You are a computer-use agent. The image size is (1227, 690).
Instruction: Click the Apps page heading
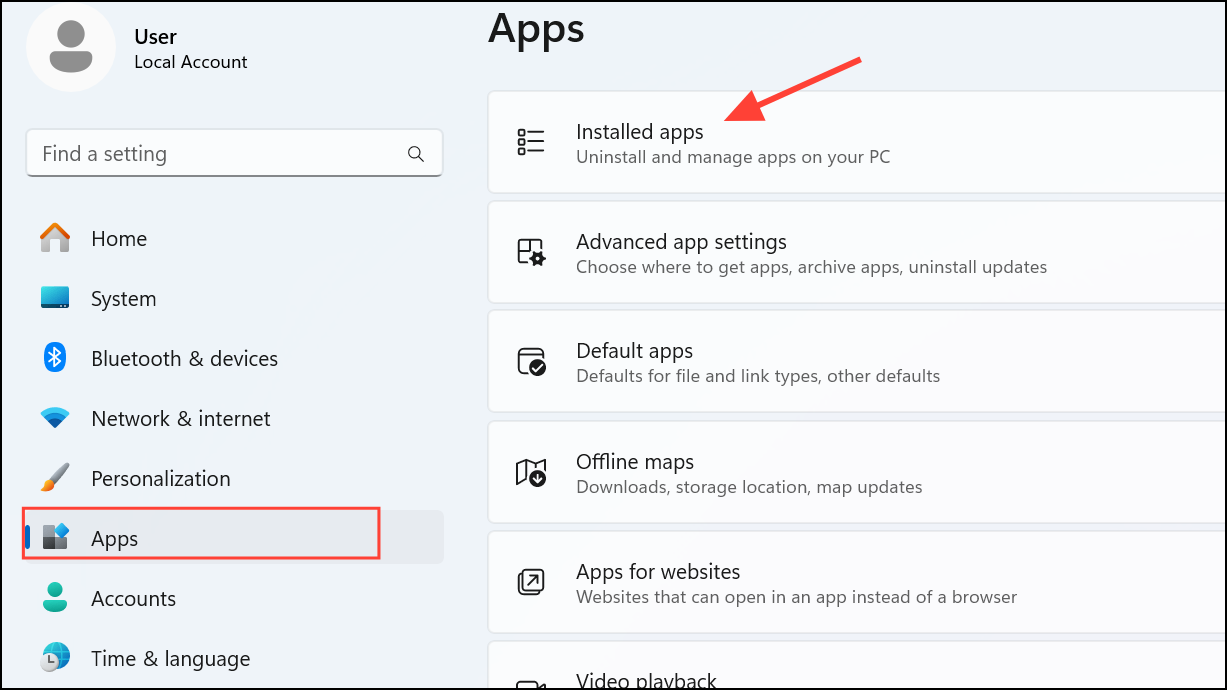click(x=536, y=29)
